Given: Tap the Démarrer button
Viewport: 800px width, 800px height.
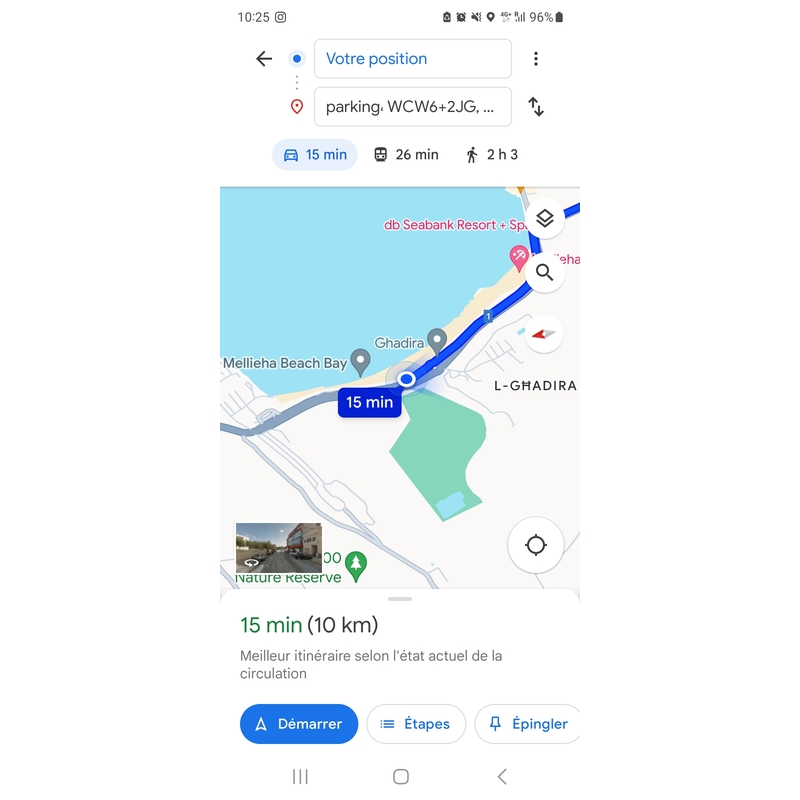Looking at the screenshot, I should pyautogui.click(x=299, y=723).
